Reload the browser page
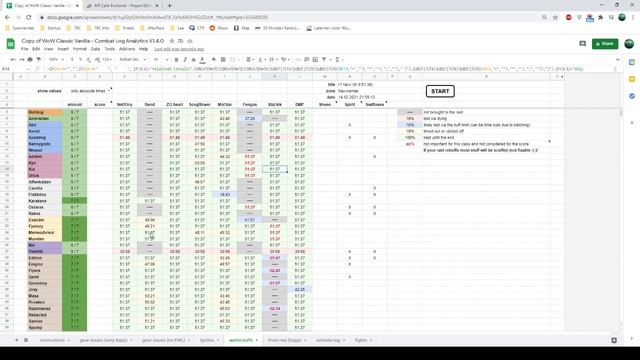 pos(29,18)
